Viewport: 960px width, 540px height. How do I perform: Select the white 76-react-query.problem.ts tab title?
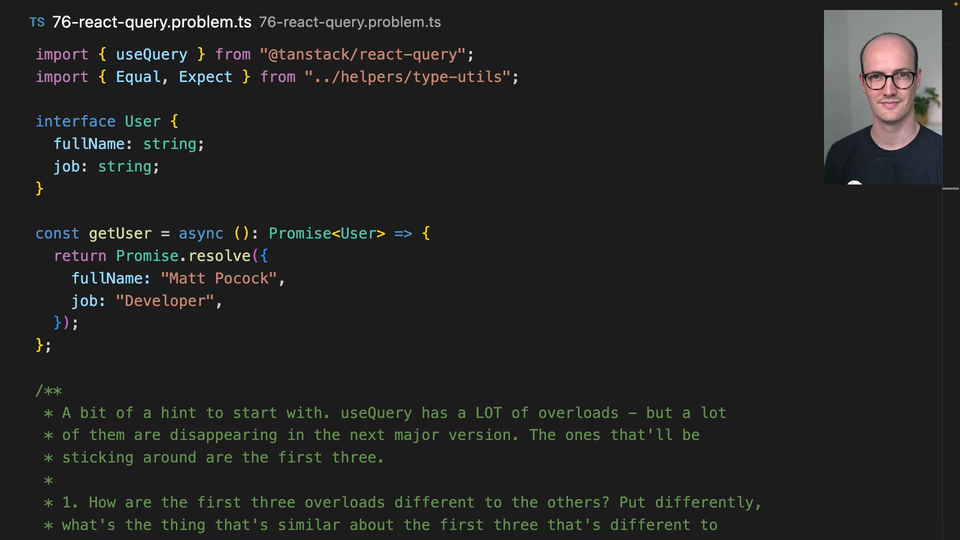pyautogui.click(x=150, y=22)
